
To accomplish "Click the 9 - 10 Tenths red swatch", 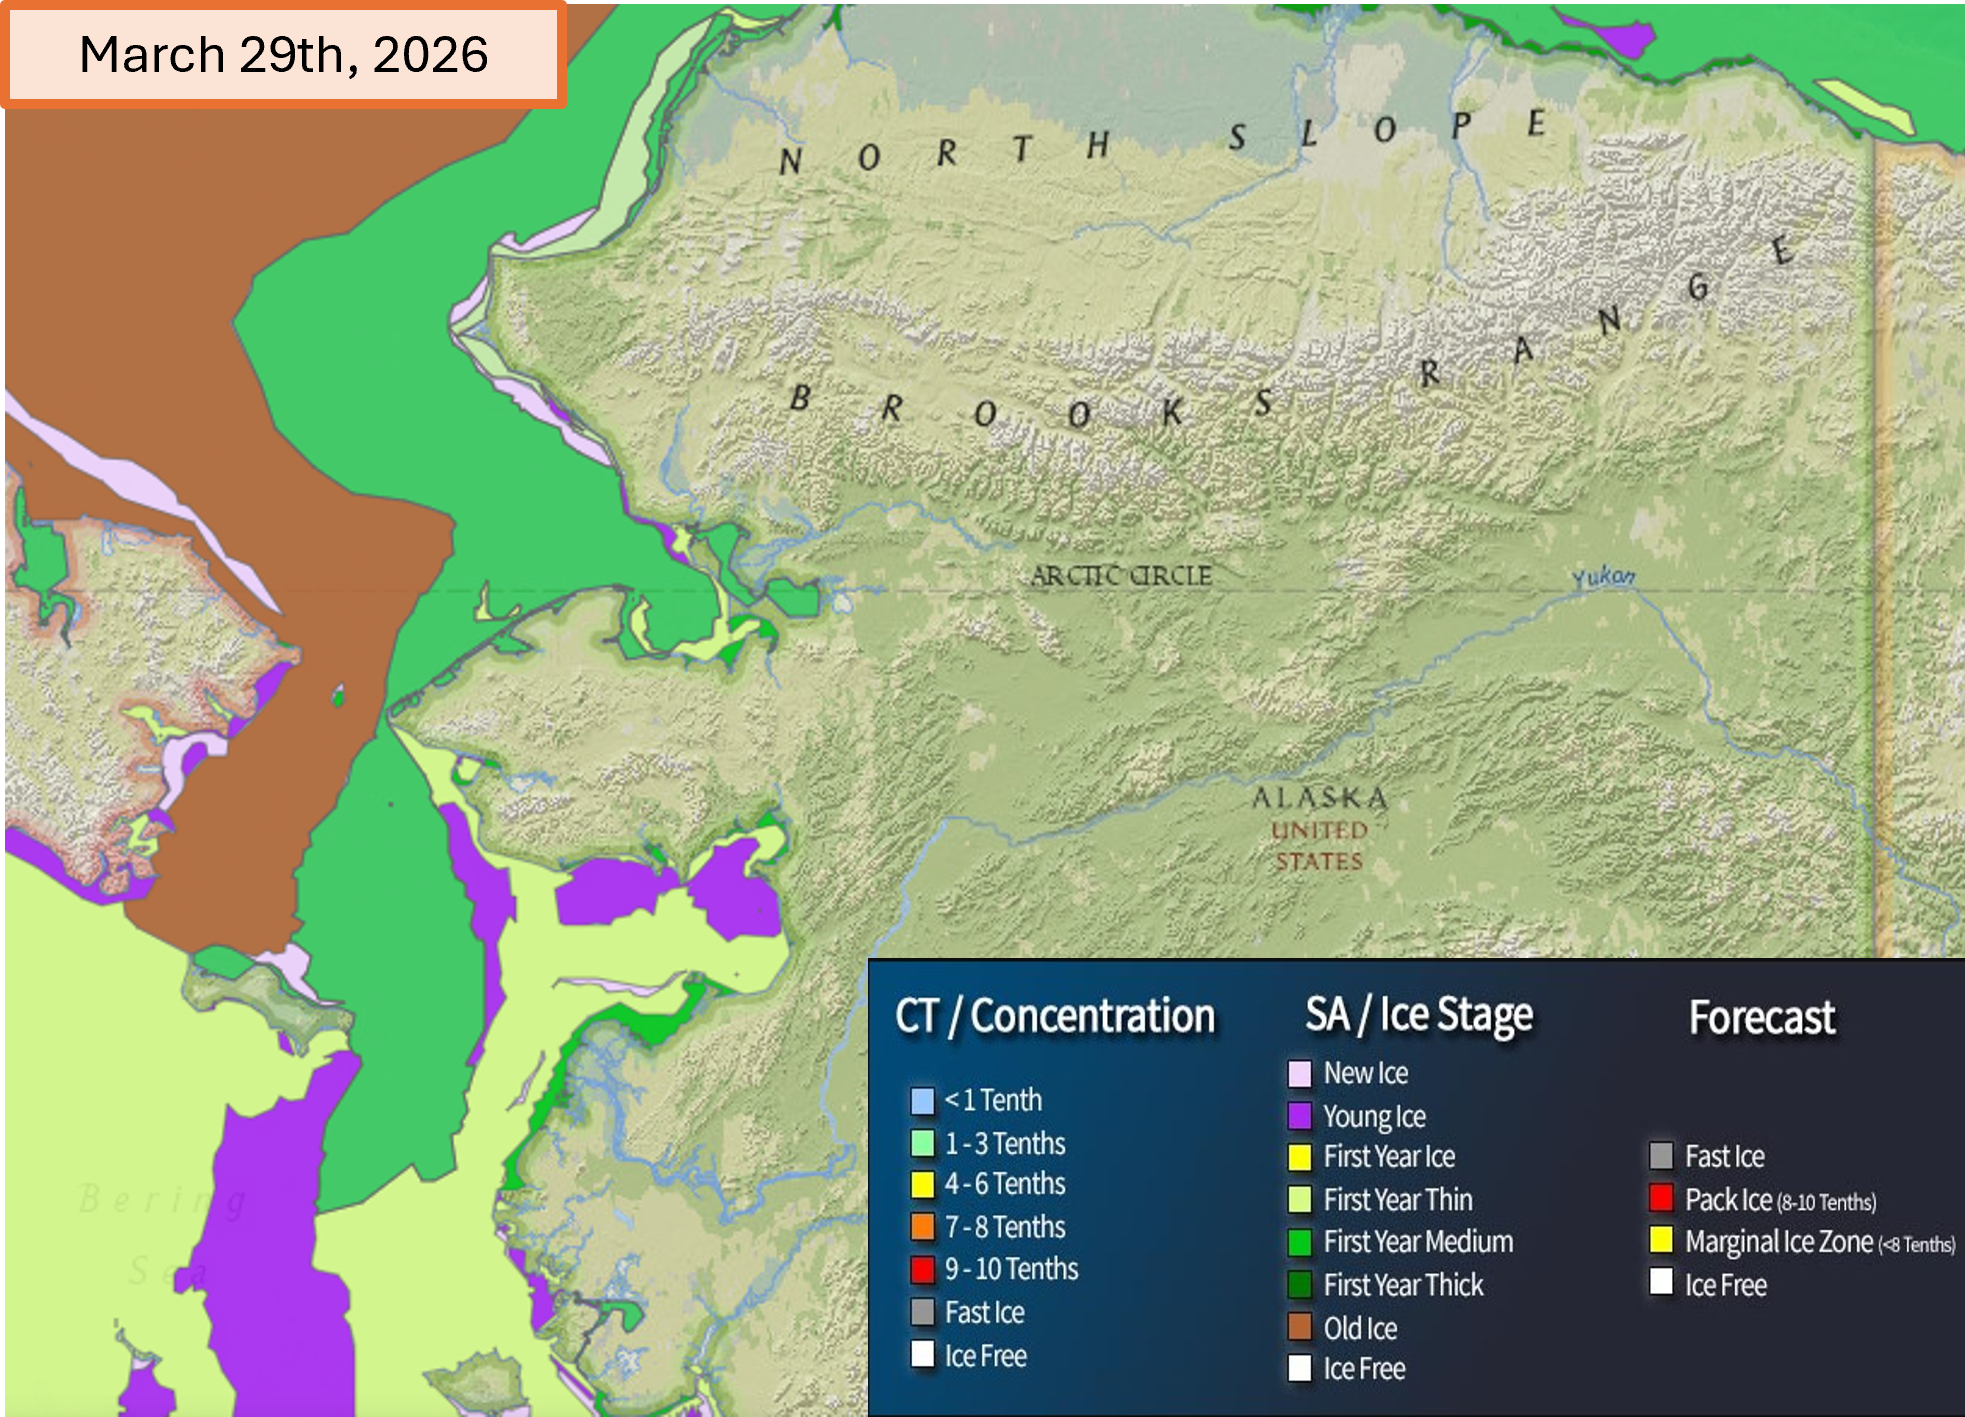I will (922, 1269).
